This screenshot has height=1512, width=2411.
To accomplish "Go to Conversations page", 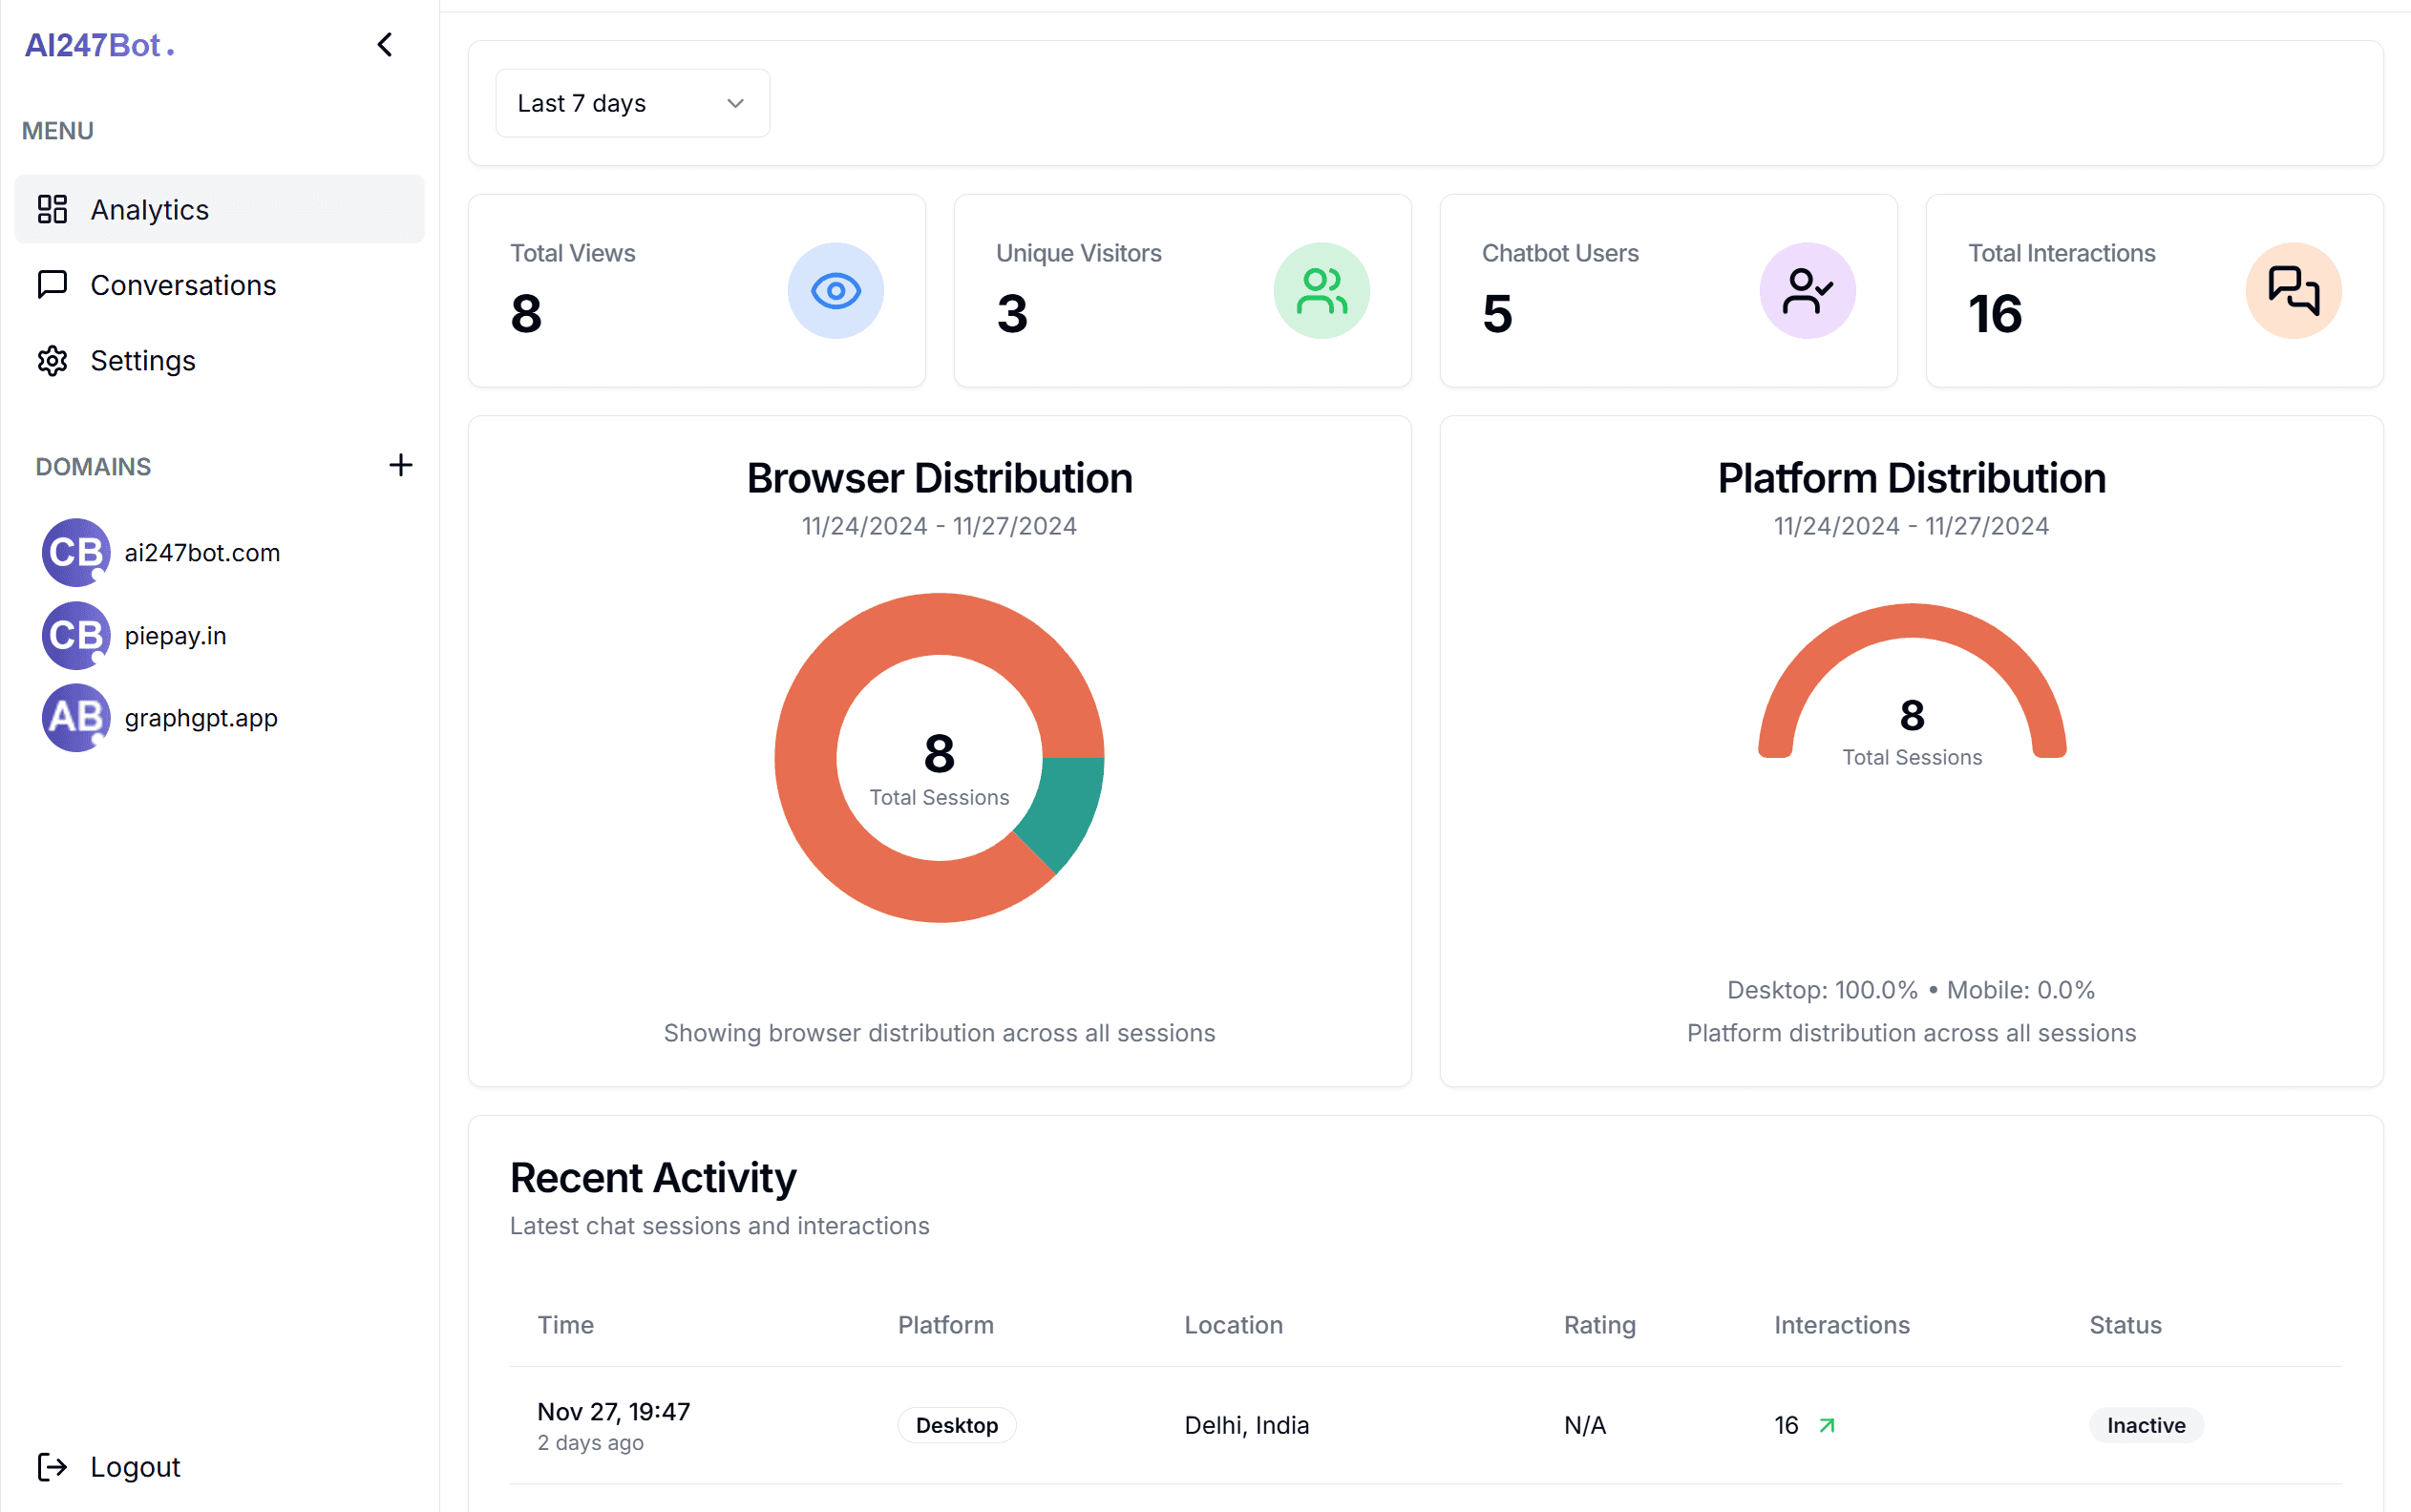I will coord(183,285).
